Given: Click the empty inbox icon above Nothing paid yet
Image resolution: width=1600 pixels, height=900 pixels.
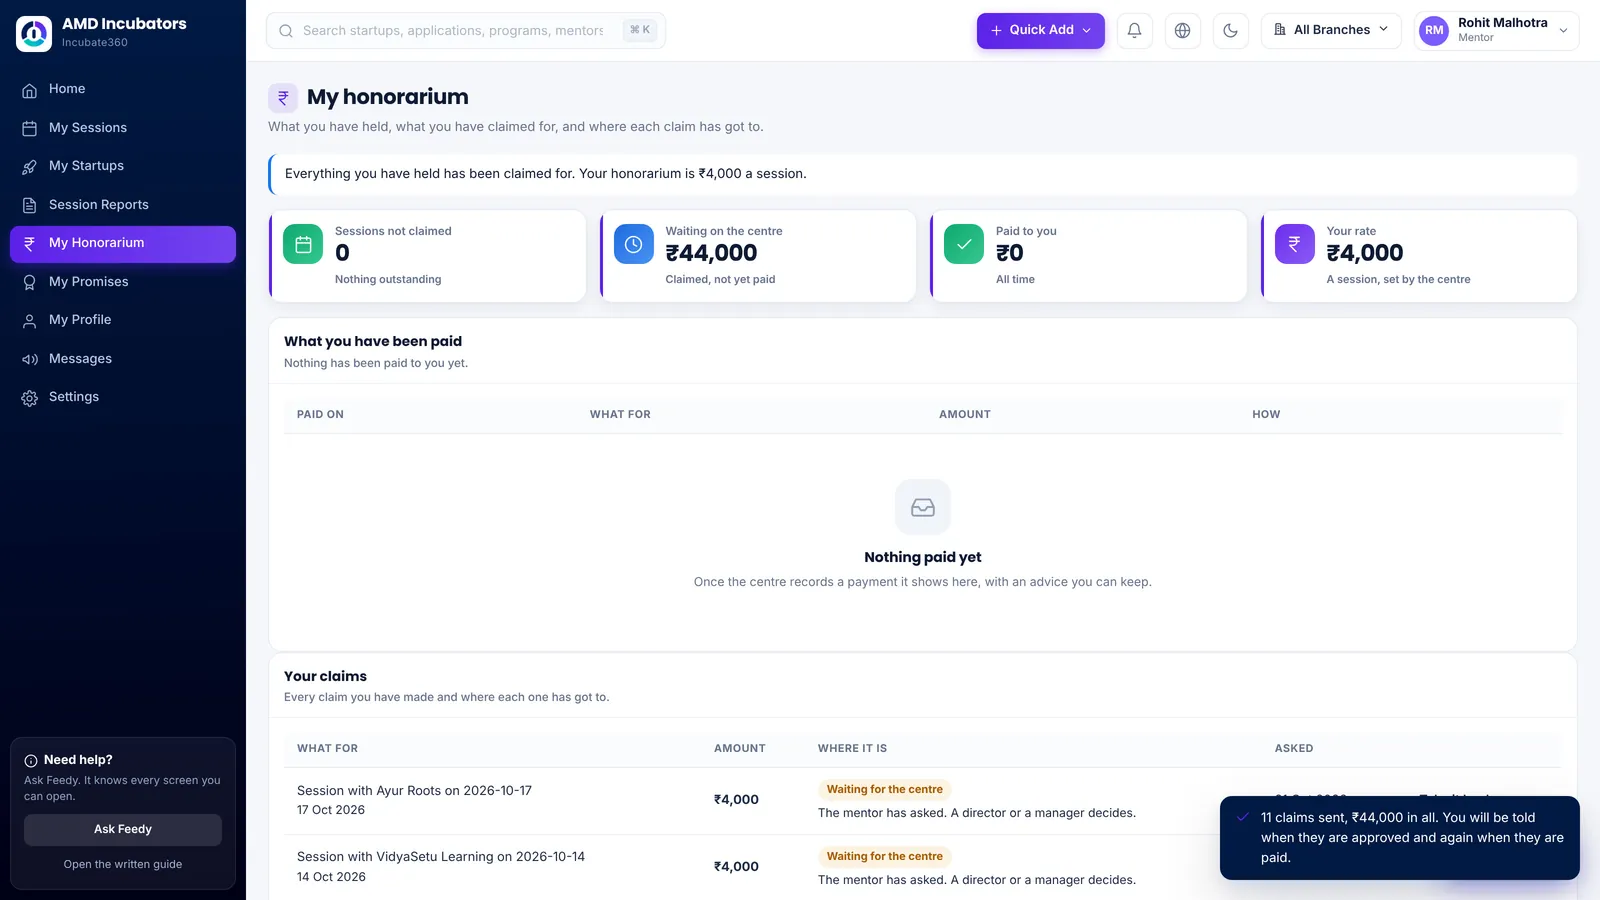Looking at the screenshot, I should click(923, 507).
